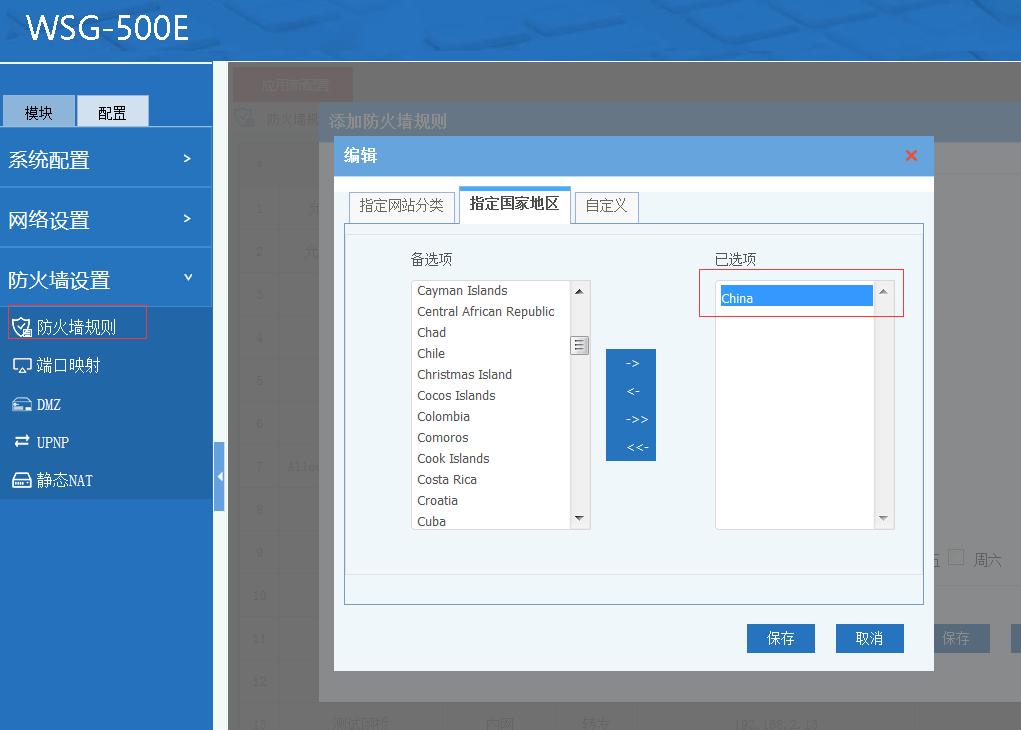Remove selected country with single left arrow
Viewport: 1021px width, 730px height.
click(631, 392)
